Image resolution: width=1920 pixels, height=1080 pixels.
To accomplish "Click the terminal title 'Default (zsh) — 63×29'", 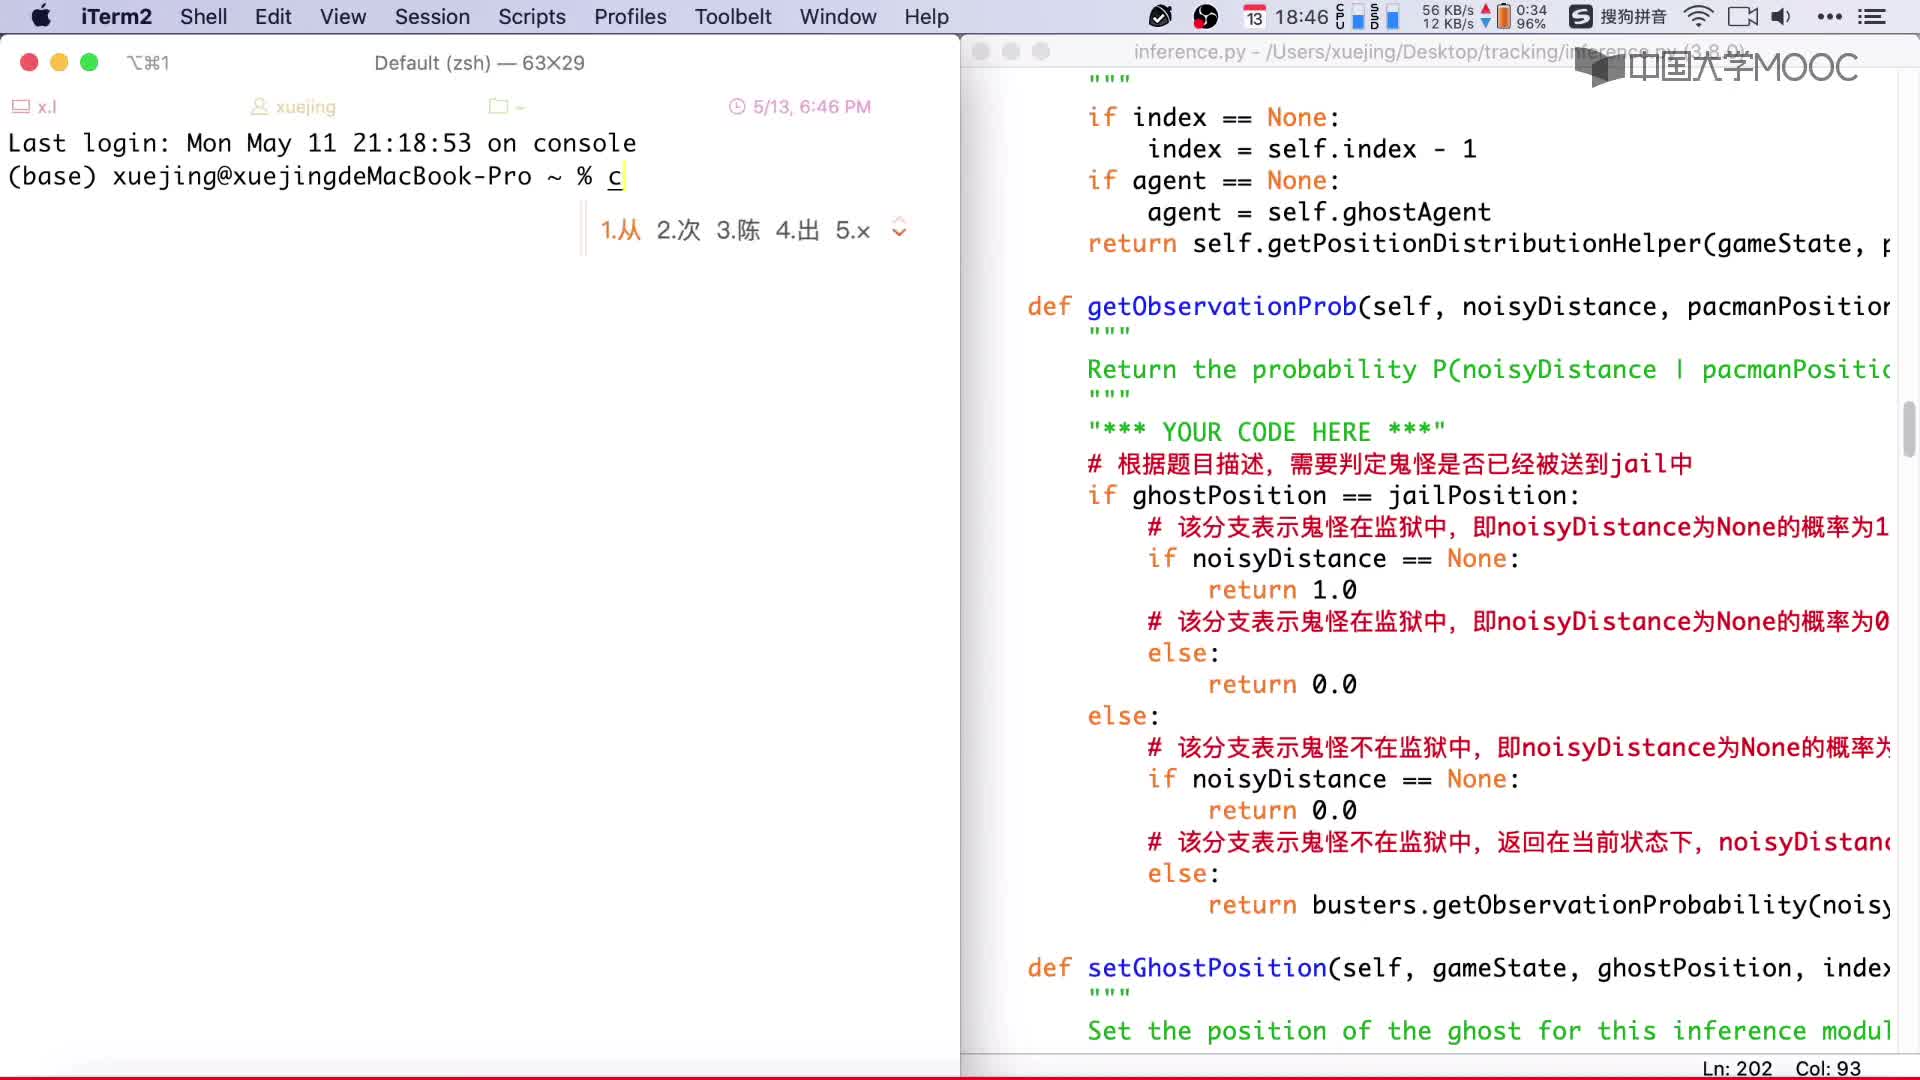I will (479, 62).
